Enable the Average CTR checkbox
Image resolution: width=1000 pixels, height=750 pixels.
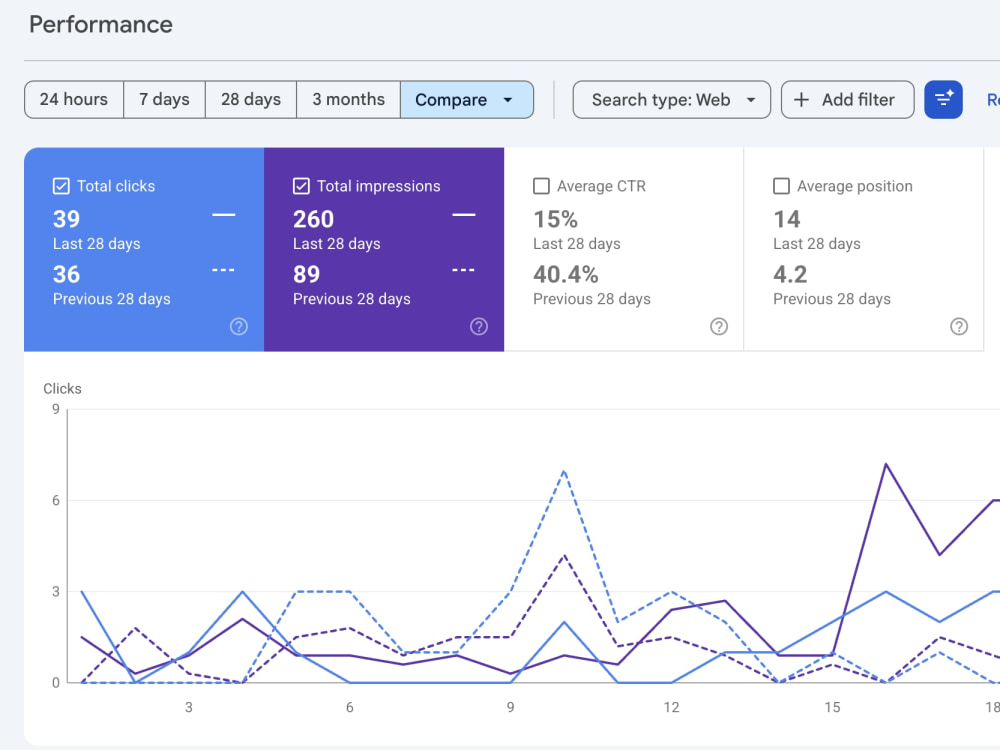coord(541,186)
